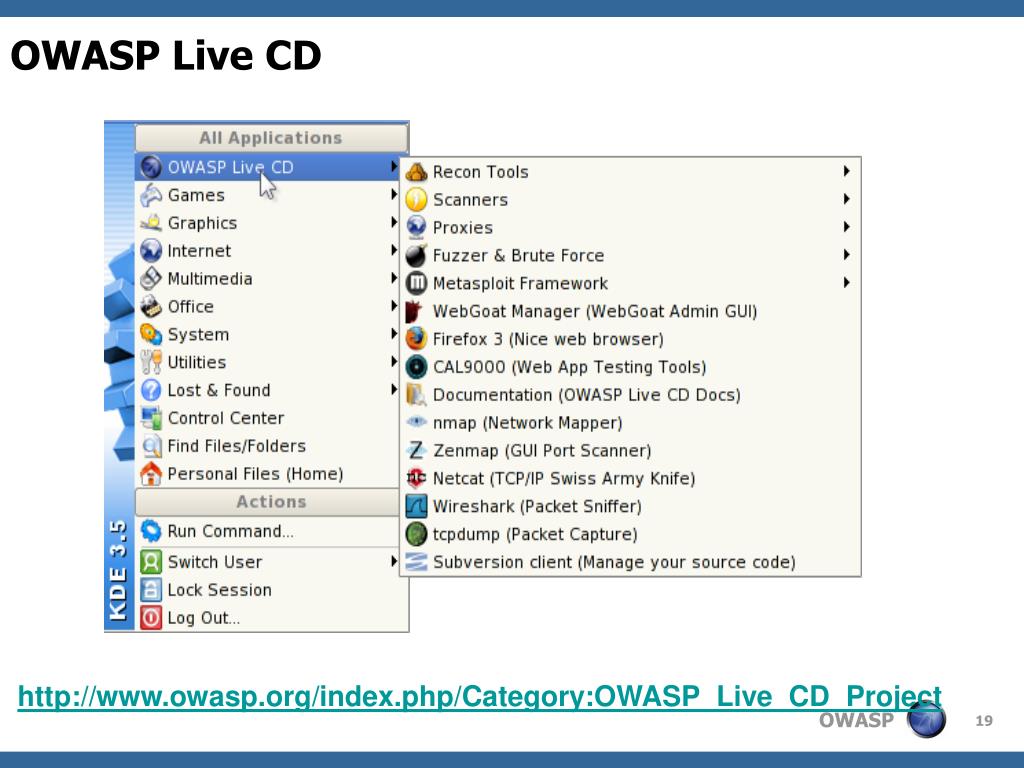Image resolution: width=1024 pixels, height=768 pixels.
Task: Expand the Switch User submenu arrow
Action: point(393,561)
